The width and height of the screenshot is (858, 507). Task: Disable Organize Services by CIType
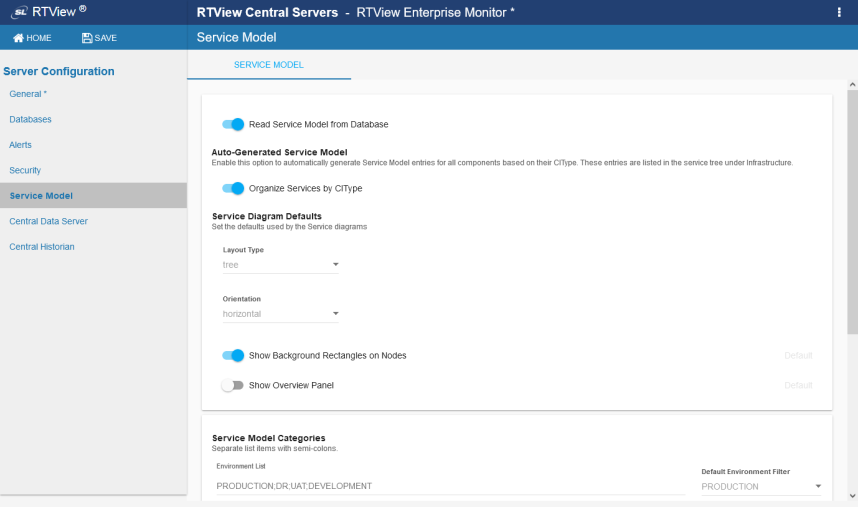(x=233, y=188)
